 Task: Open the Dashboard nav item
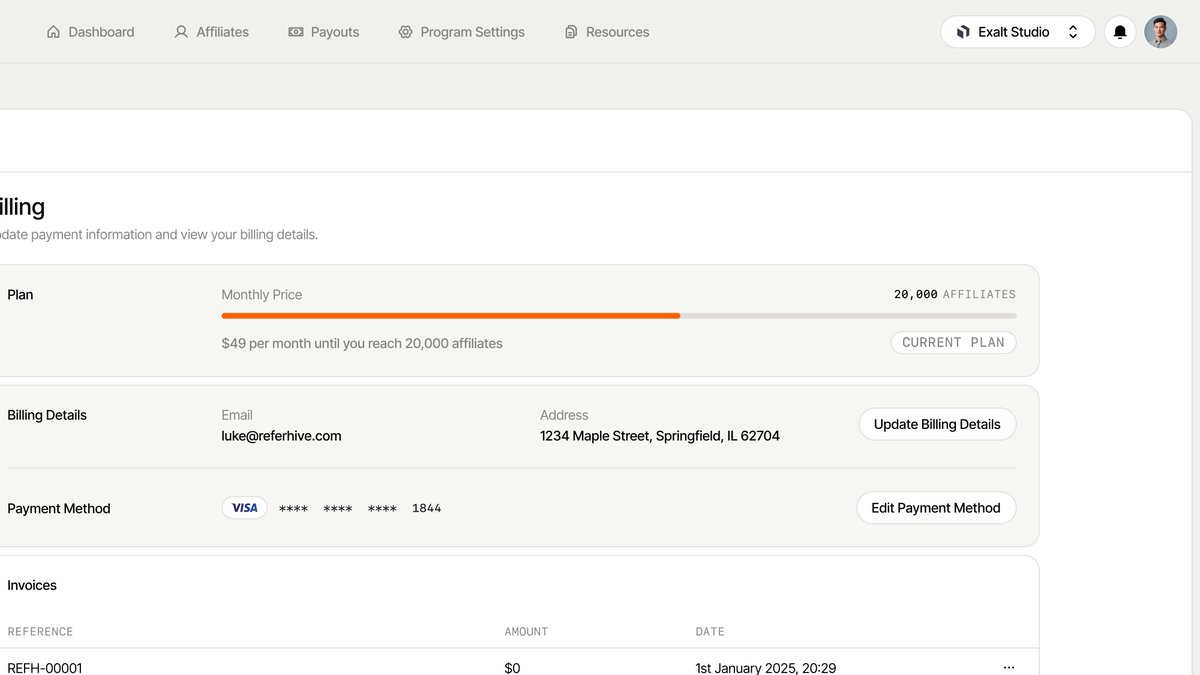[90, 32]
